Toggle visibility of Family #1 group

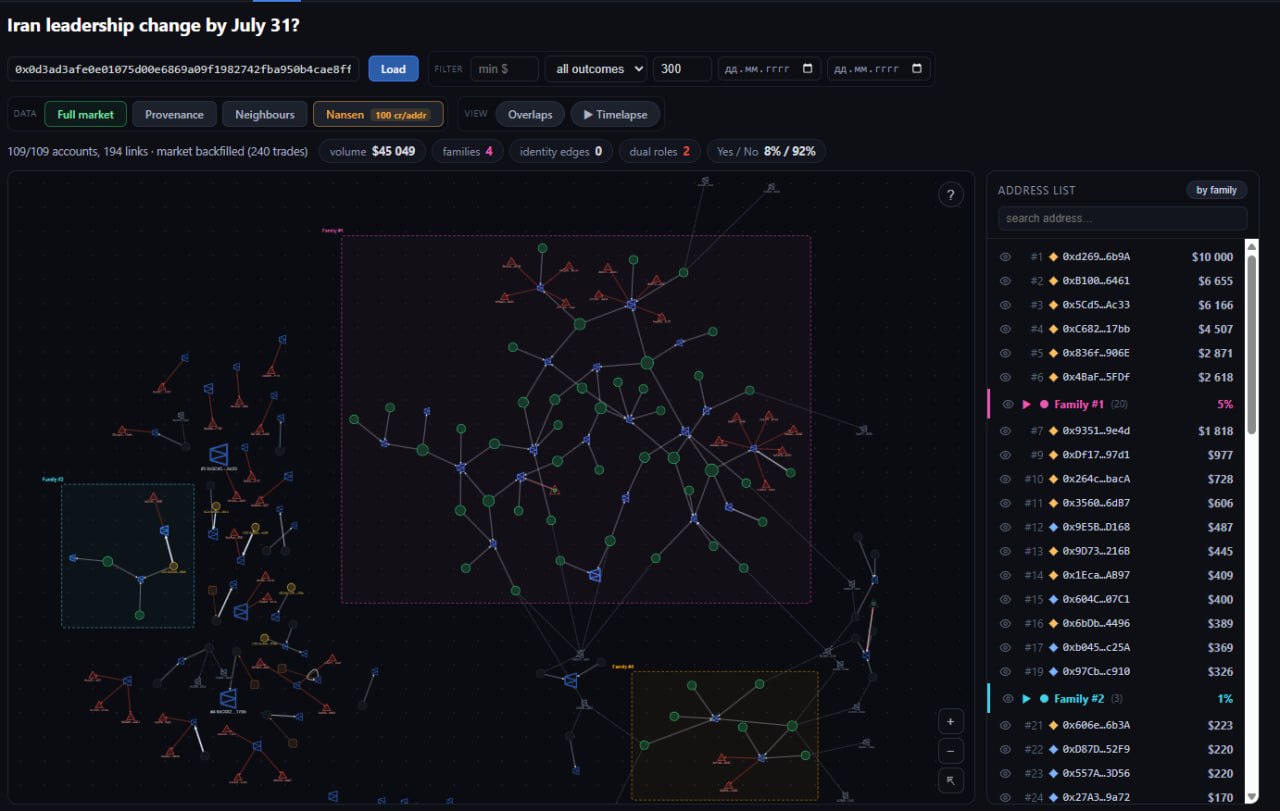tap(1008, 404)
